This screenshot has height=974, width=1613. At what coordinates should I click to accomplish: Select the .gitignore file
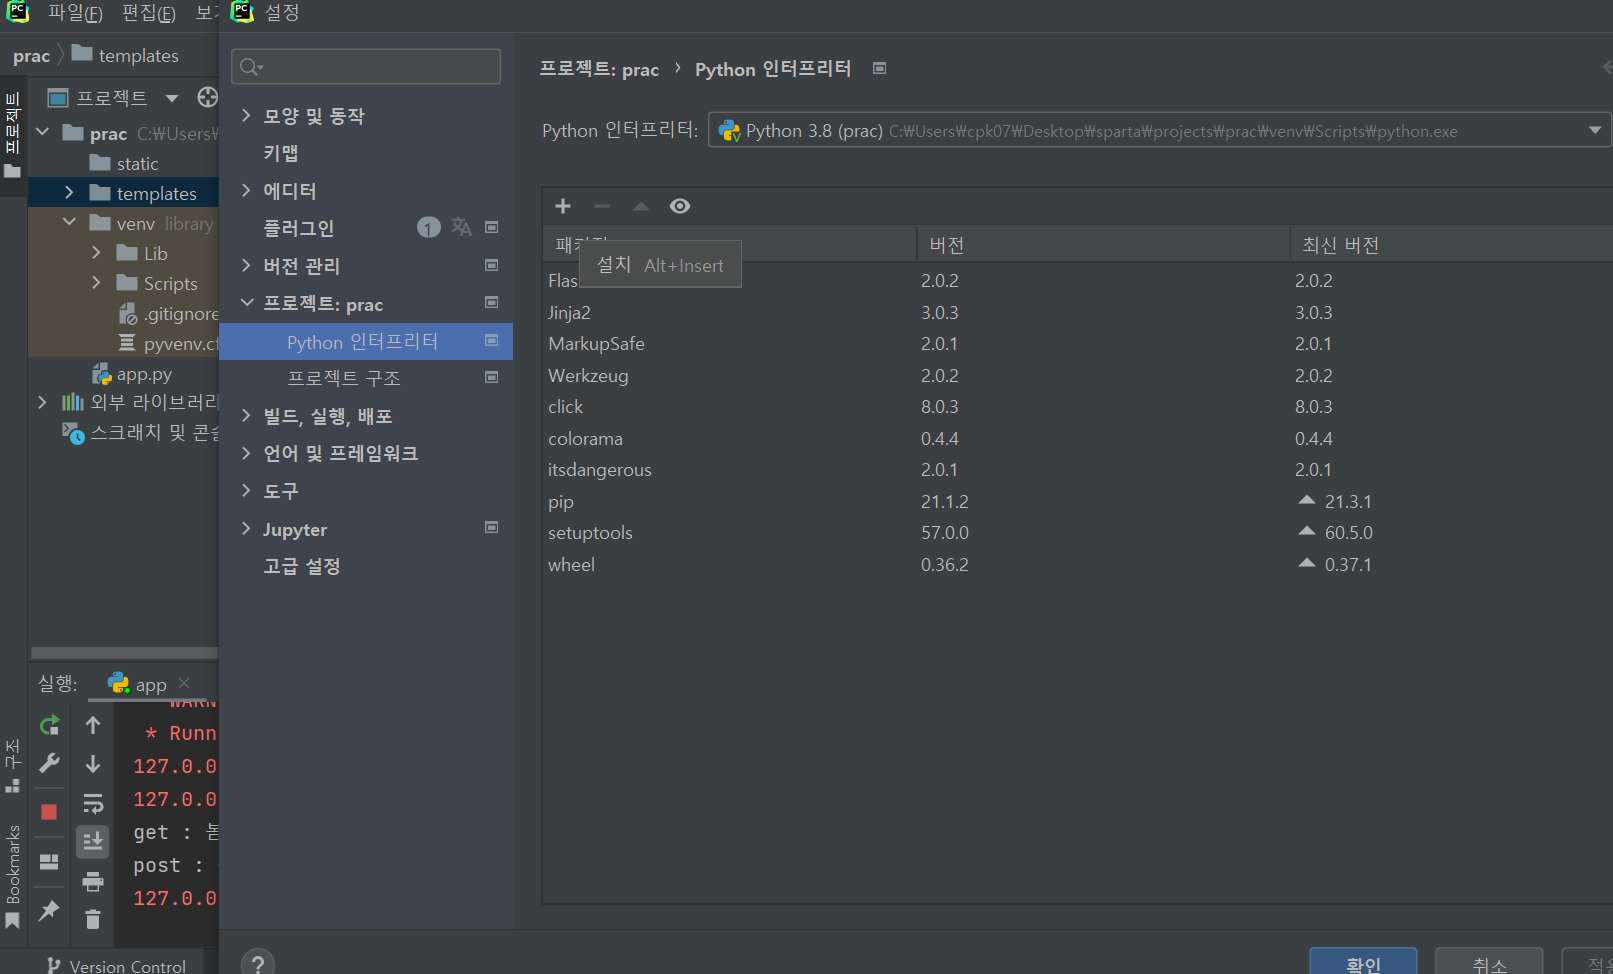169,314
